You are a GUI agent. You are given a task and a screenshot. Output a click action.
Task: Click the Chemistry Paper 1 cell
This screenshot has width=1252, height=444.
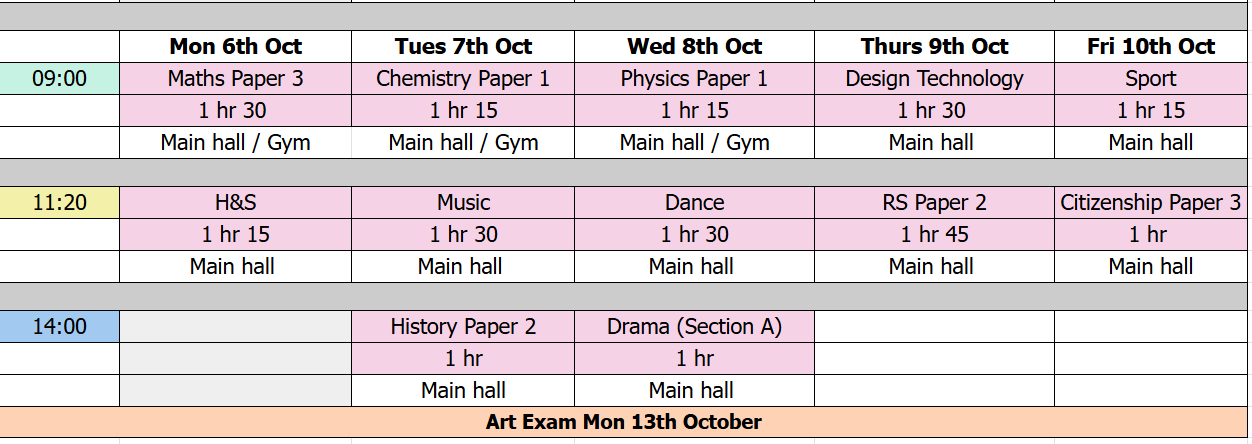(463, 79)
